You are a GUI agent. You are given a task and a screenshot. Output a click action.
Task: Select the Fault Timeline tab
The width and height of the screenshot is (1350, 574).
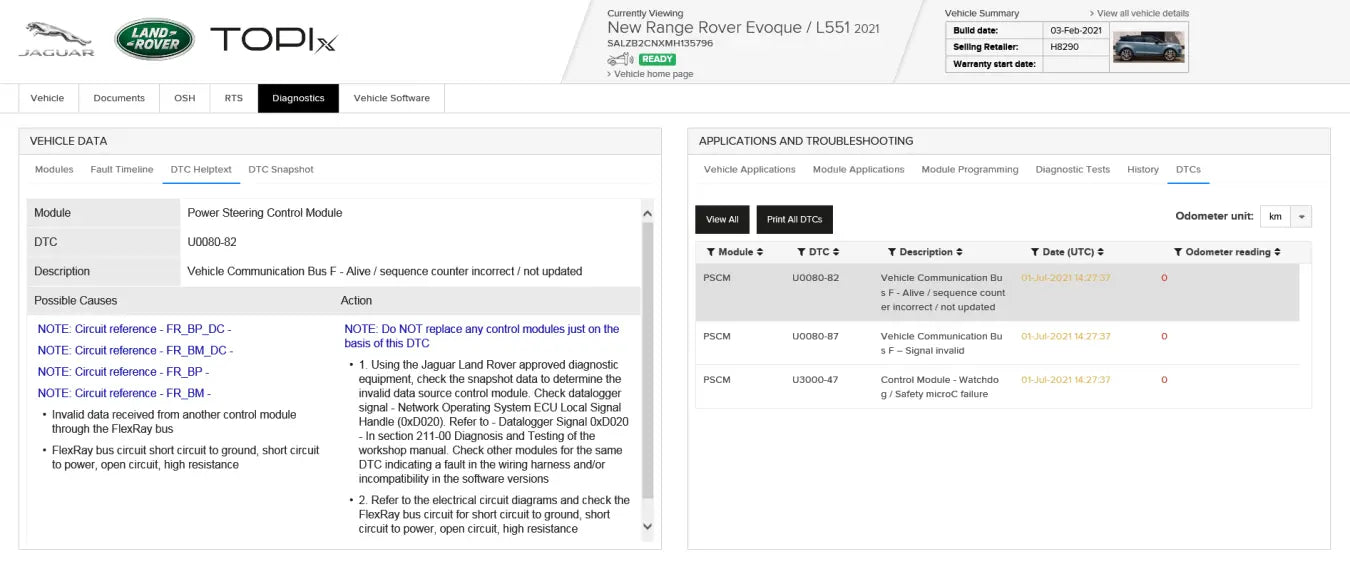click(122, 170)
